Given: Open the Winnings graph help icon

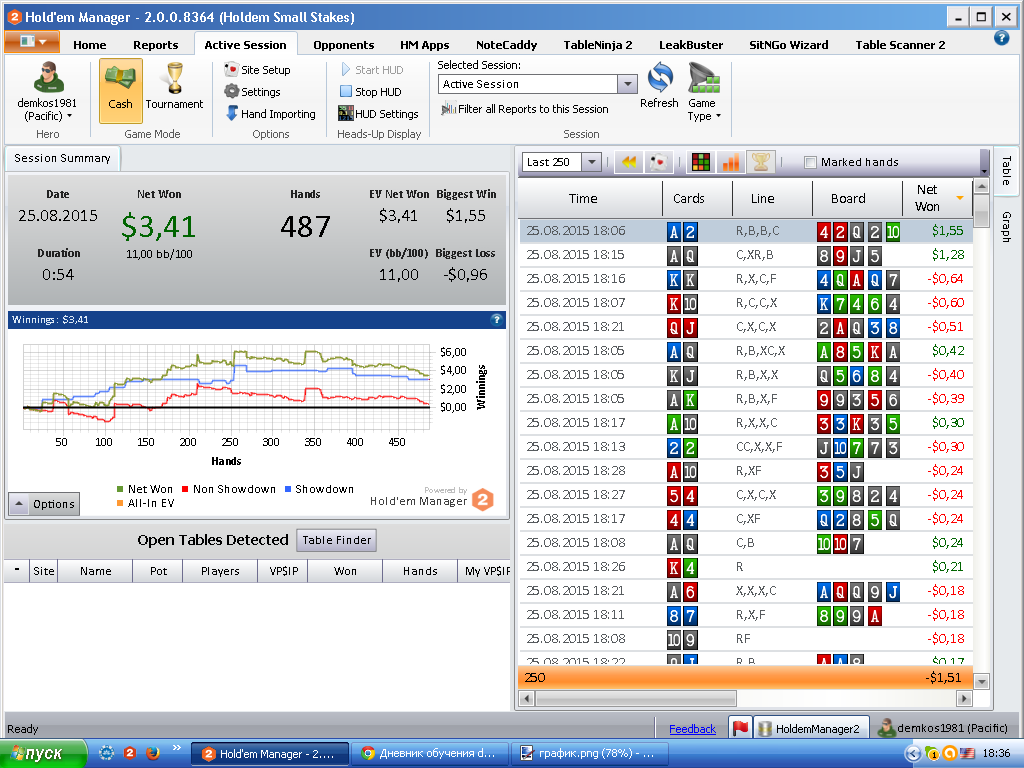Looking at the screenshot, I should pyautogui.click(x=496, y=319).
